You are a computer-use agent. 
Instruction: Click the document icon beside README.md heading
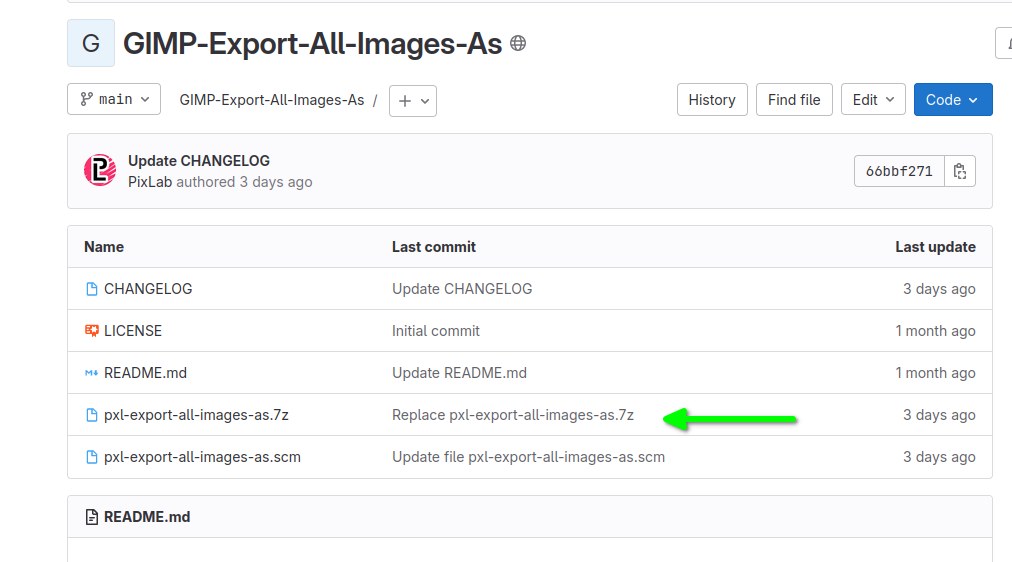(92, 517)
